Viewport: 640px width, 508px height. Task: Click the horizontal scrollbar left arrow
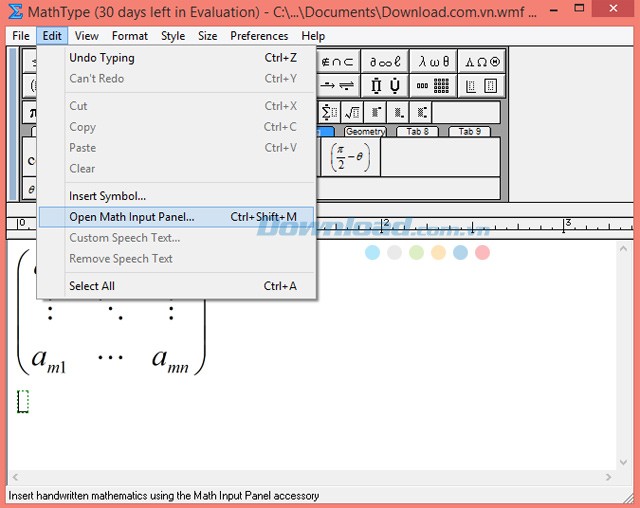pyautogui.click(x=16, y=477)
